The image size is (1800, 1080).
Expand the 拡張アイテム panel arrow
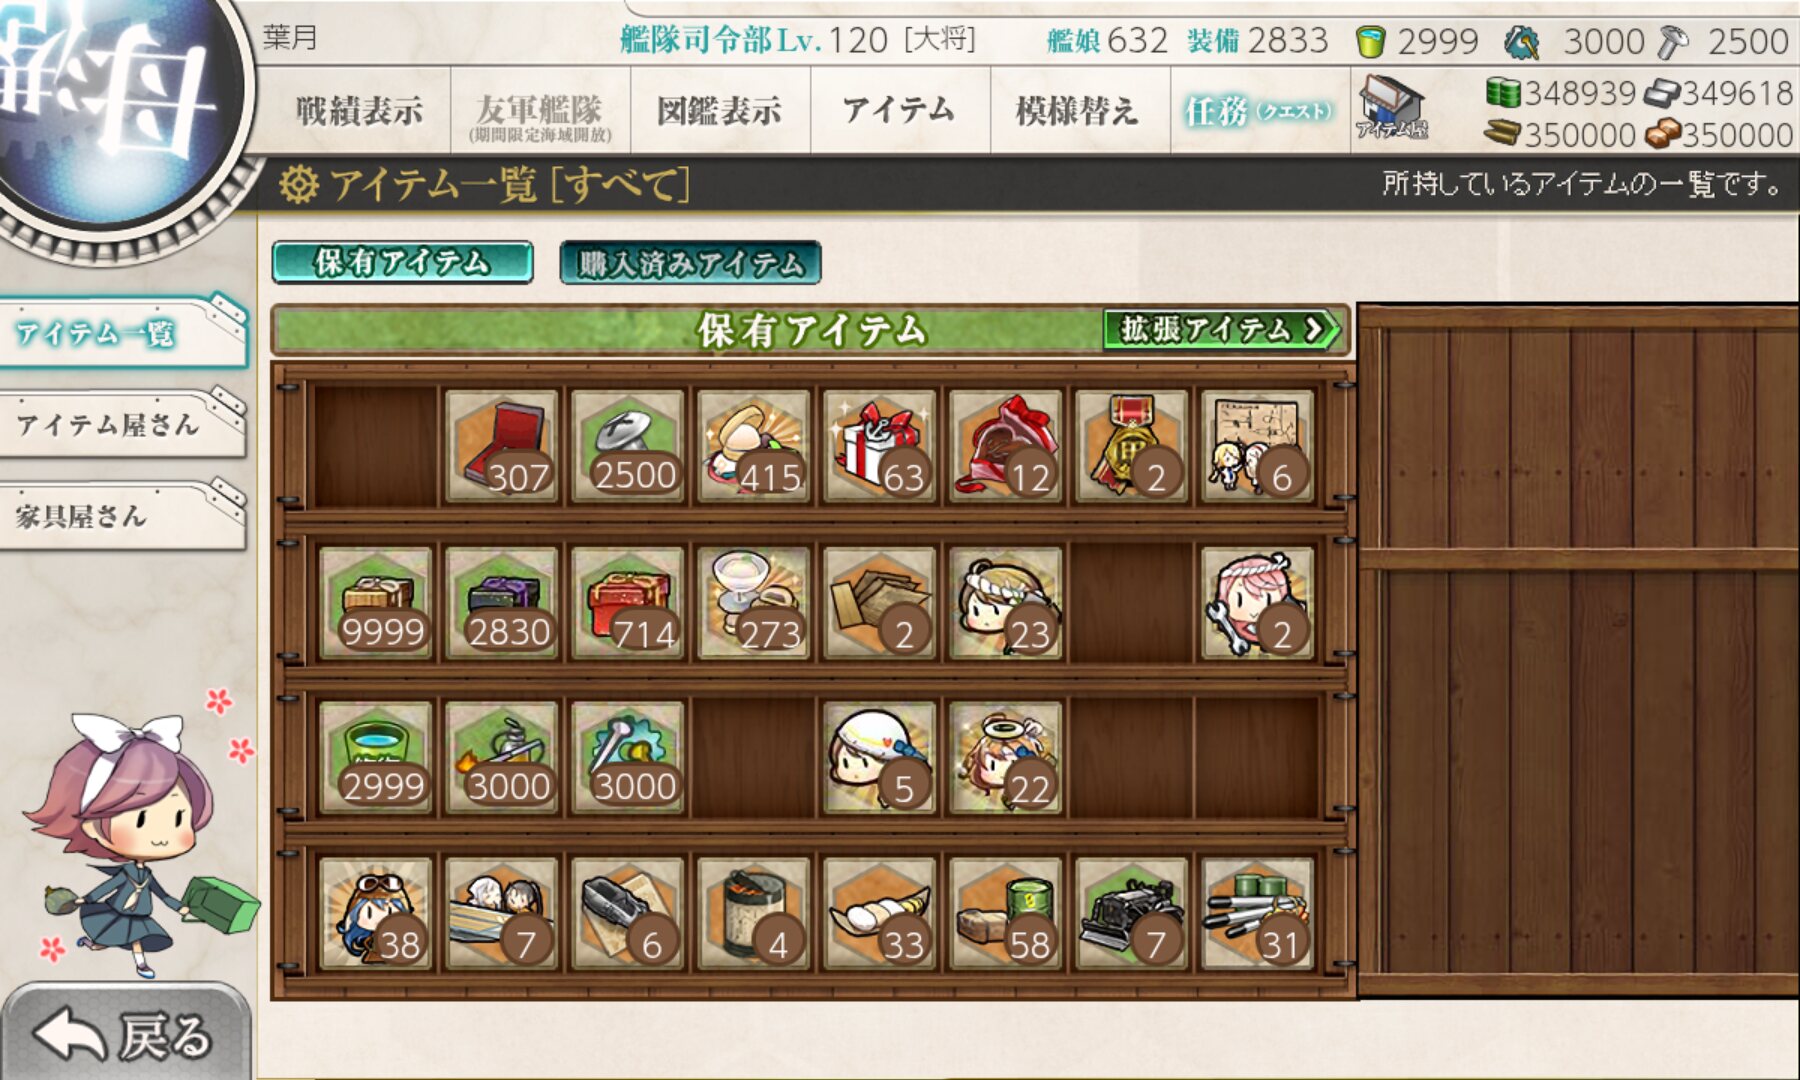point(1221,329)
